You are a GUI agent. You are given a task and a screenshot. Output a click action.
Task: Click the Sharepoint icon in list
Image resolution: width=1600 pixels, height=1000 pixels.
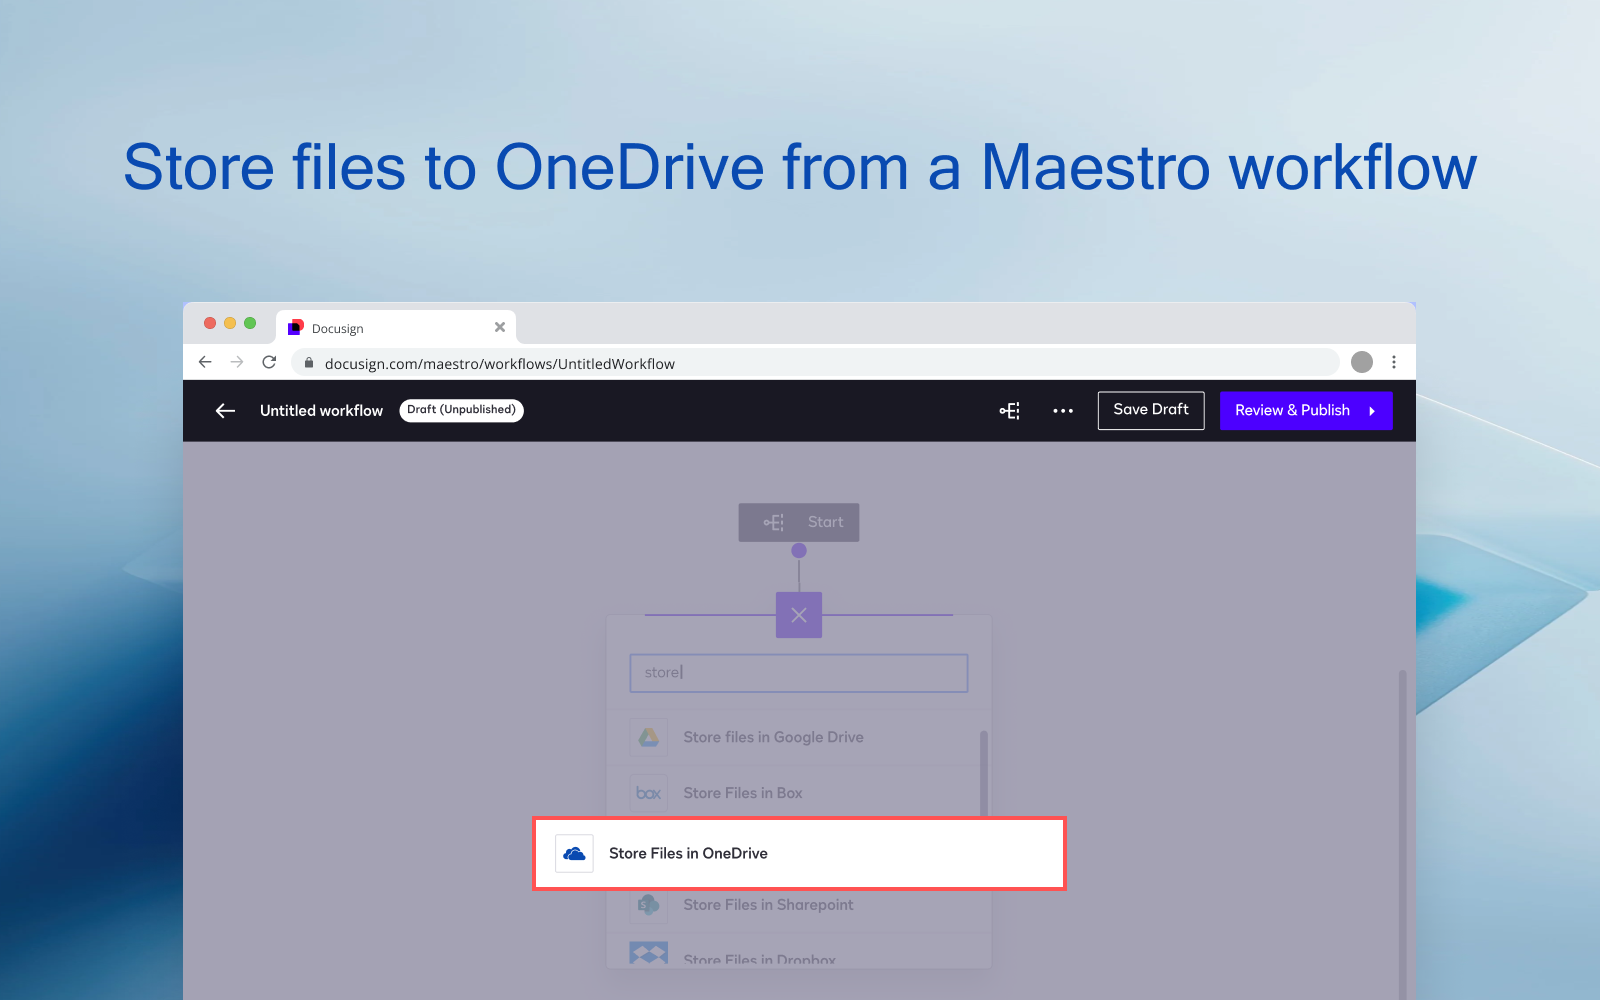[649, 905]
